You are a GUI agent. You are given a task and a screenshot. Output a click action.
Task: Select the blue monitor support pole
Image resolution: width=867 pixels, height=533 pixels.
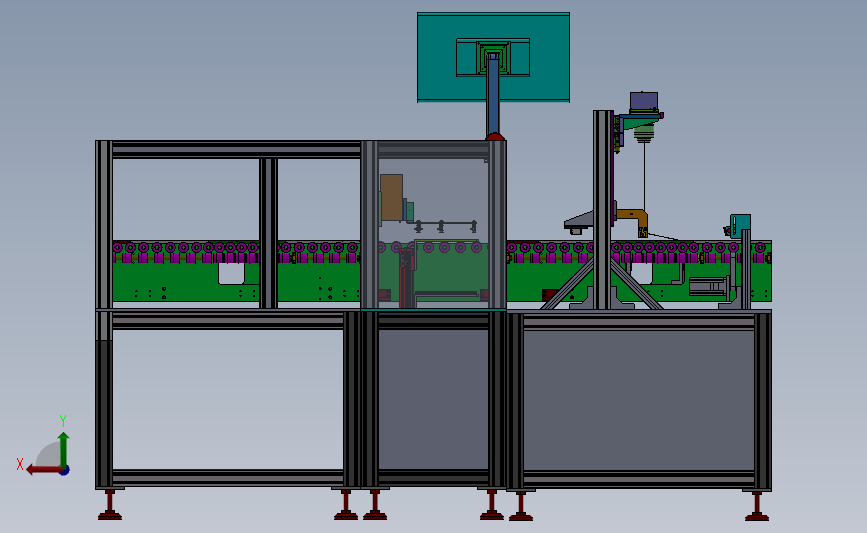coord(493,95)
